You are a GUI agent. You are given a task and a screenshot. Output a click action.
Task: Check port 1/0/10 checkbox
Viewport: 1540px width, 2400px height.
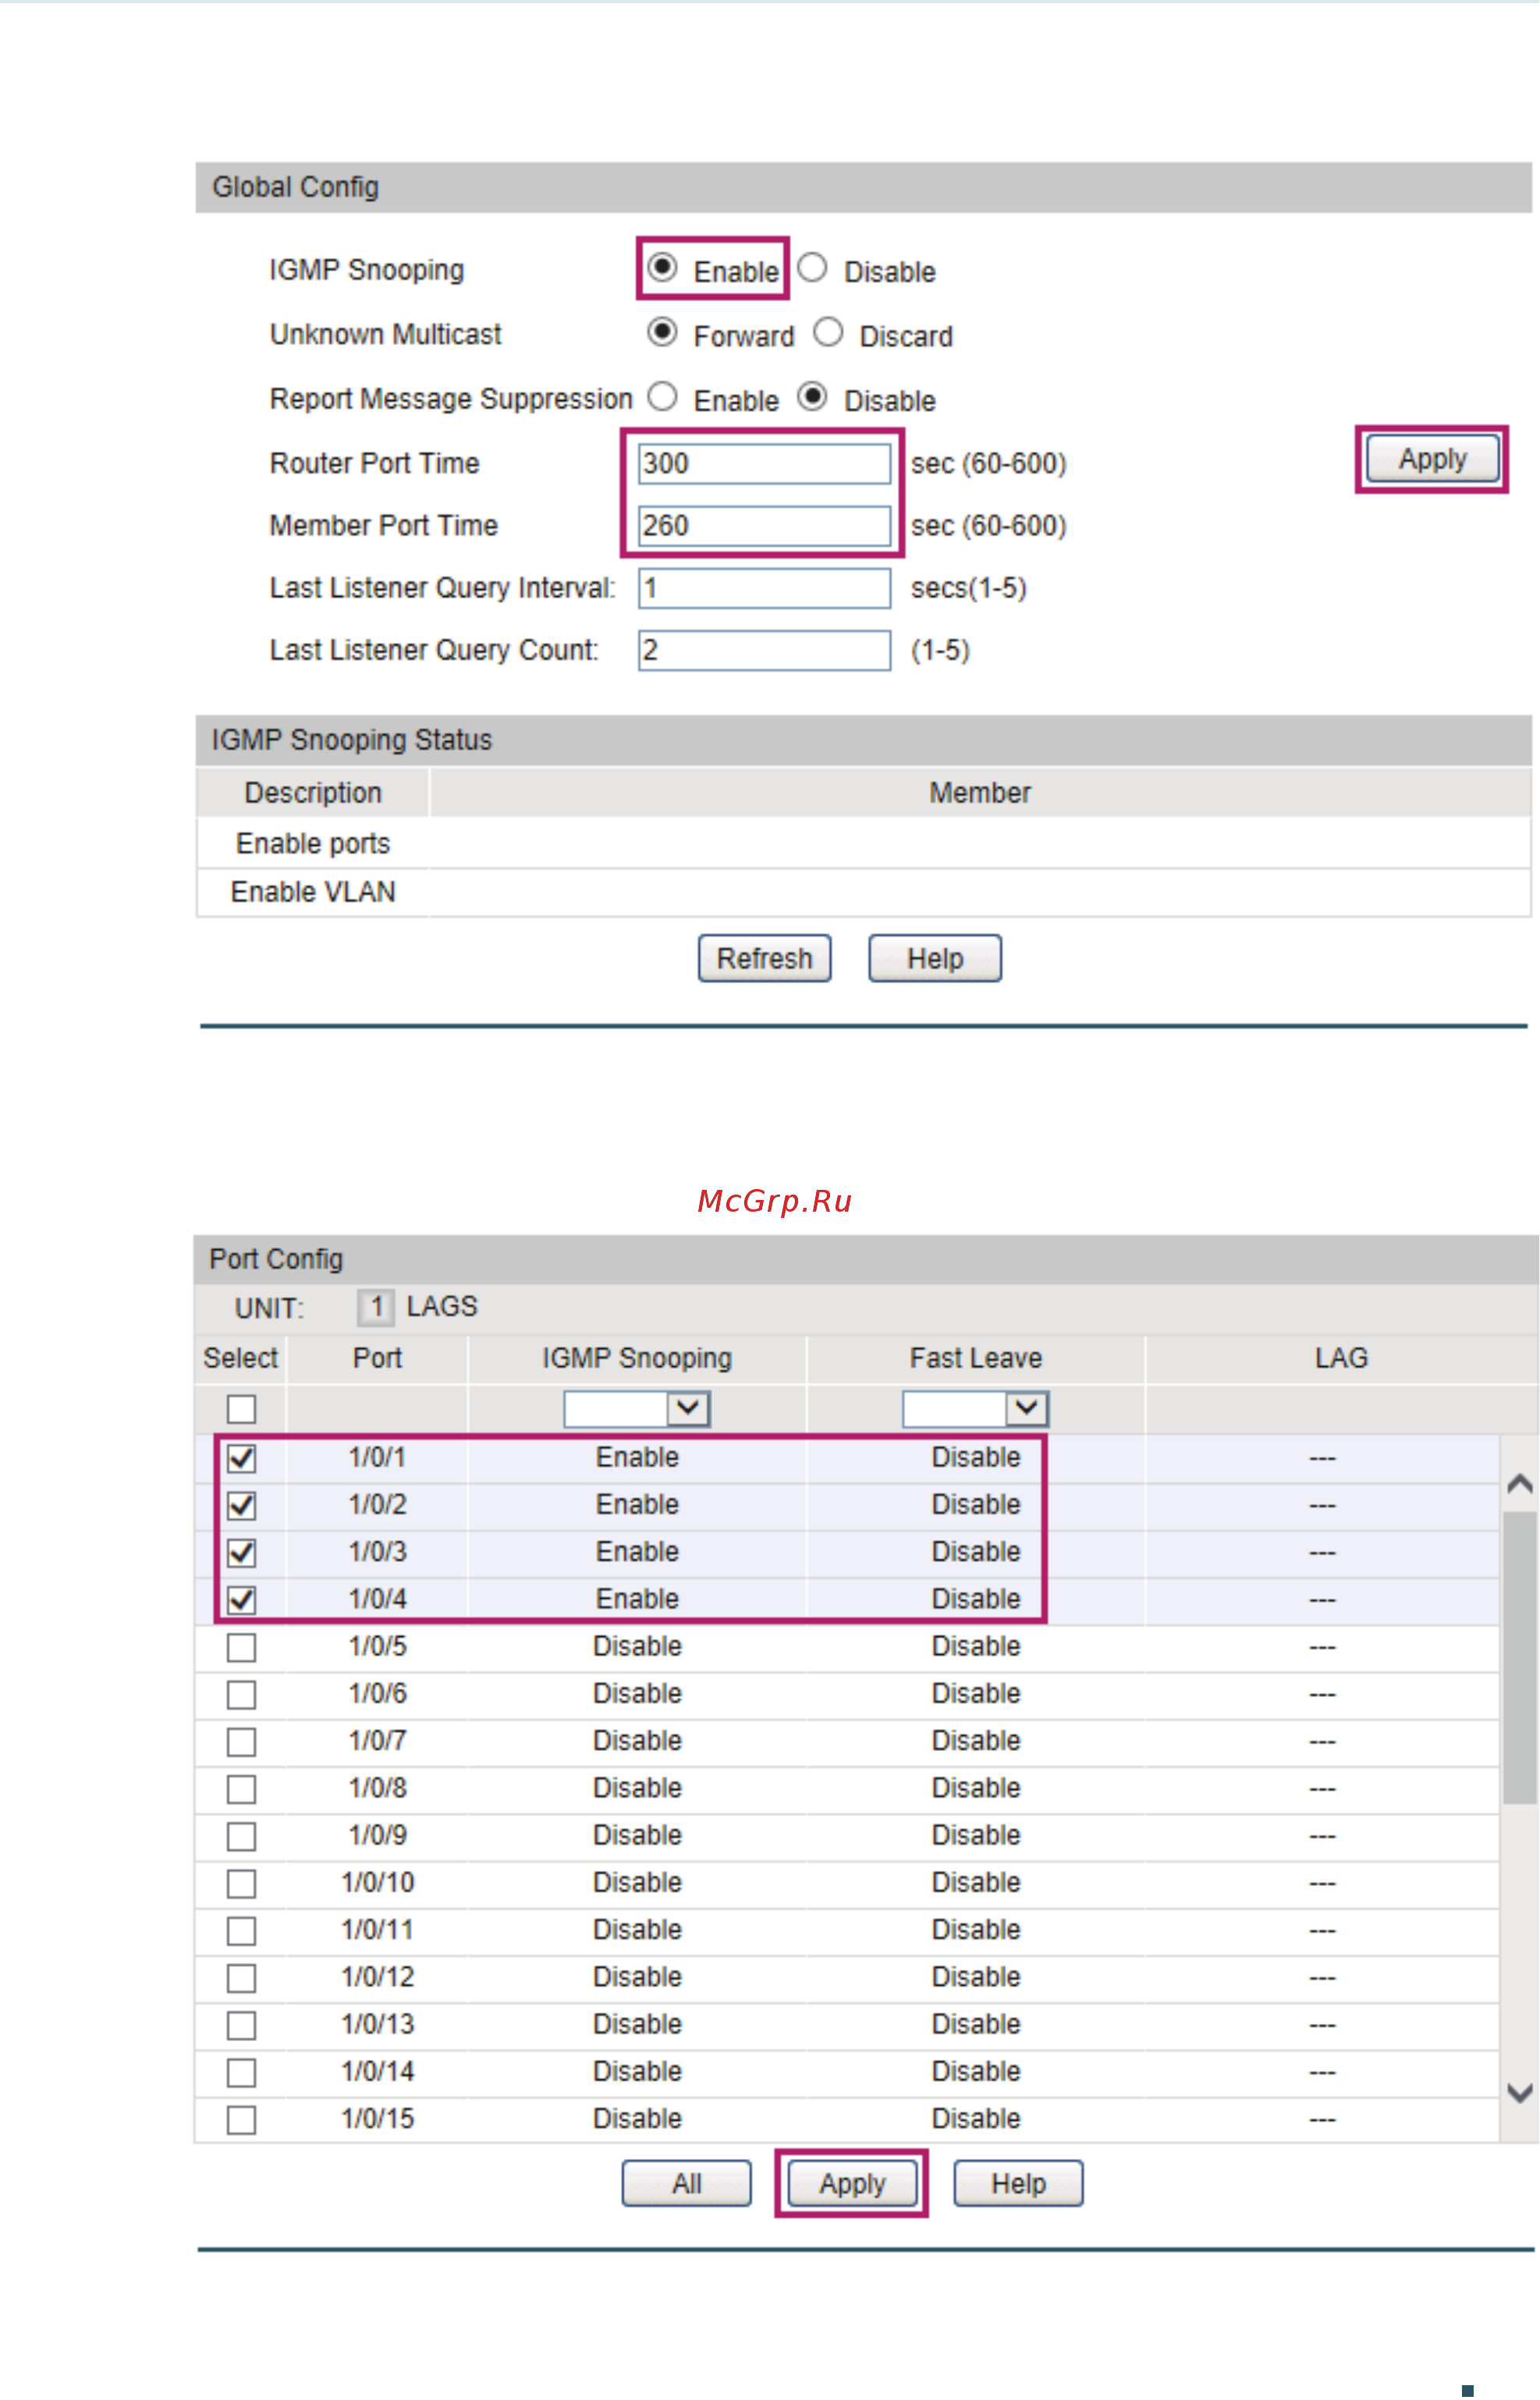click(241, 1883)
